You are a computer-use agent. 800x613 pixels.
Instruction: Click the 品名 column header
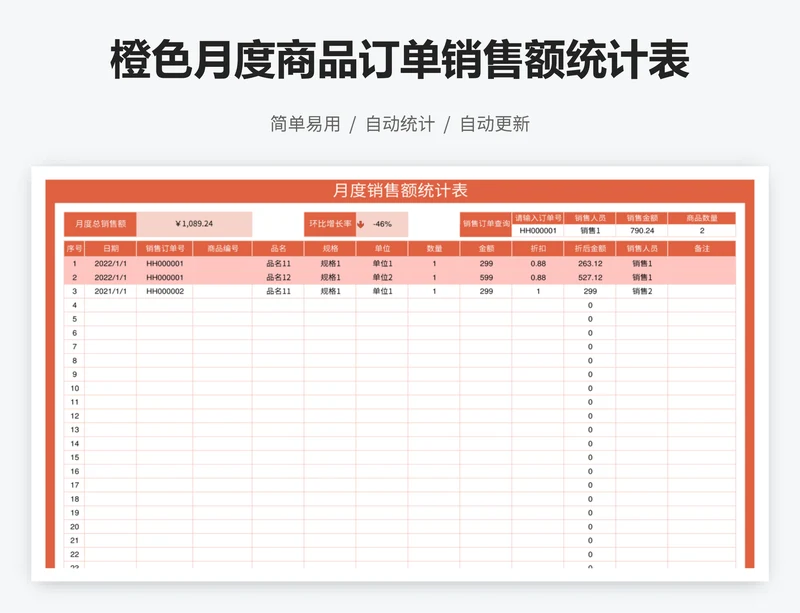[x=278, y=249]
